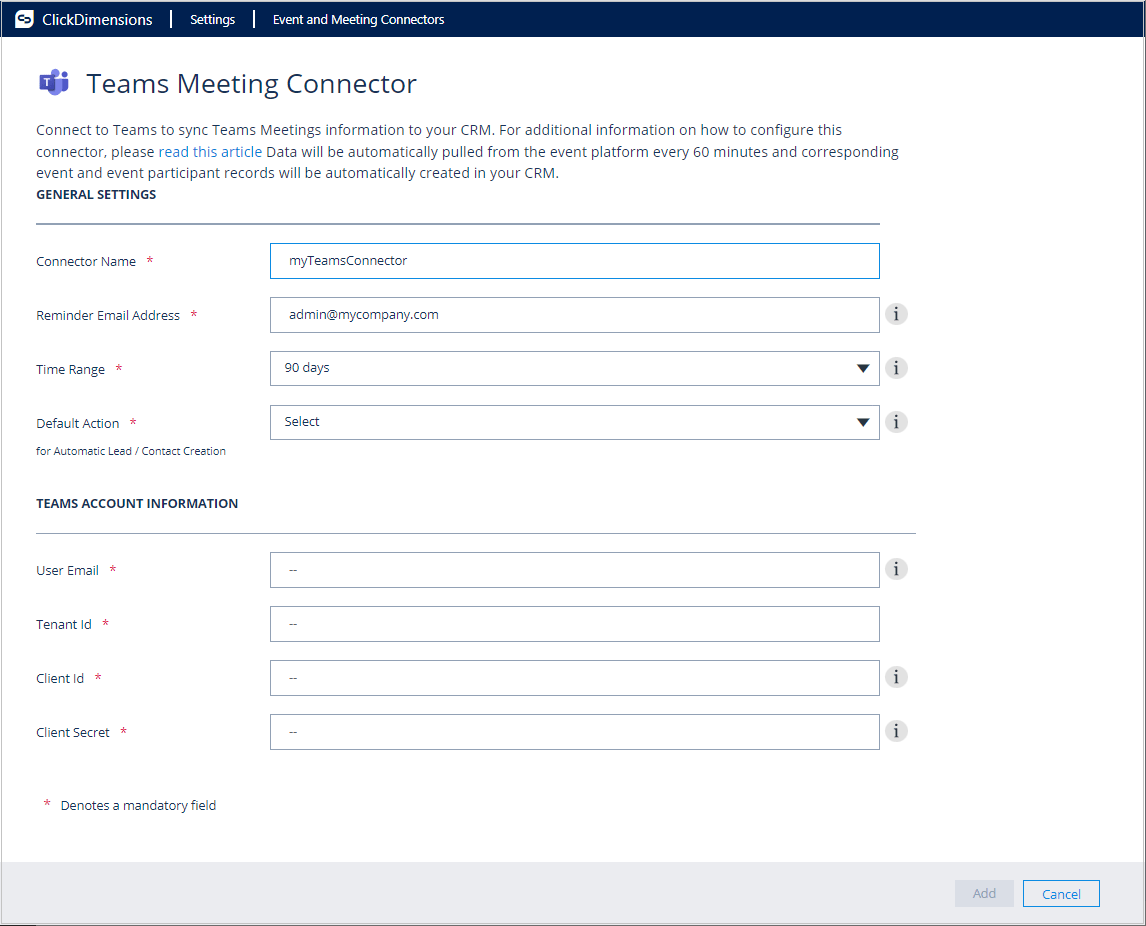Click the Reminder Email Address text field
The height and width of the screenshot is (926, 1146).
tap(574, 314)
